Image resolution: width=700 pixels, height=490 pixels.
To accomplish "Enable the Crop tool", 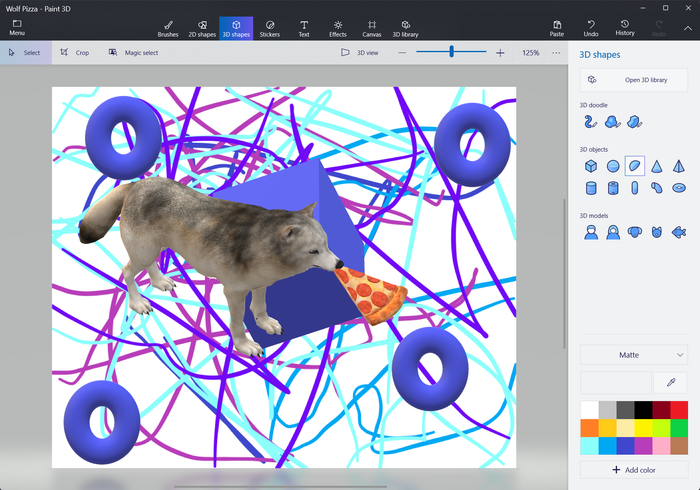I will point(74,52).
